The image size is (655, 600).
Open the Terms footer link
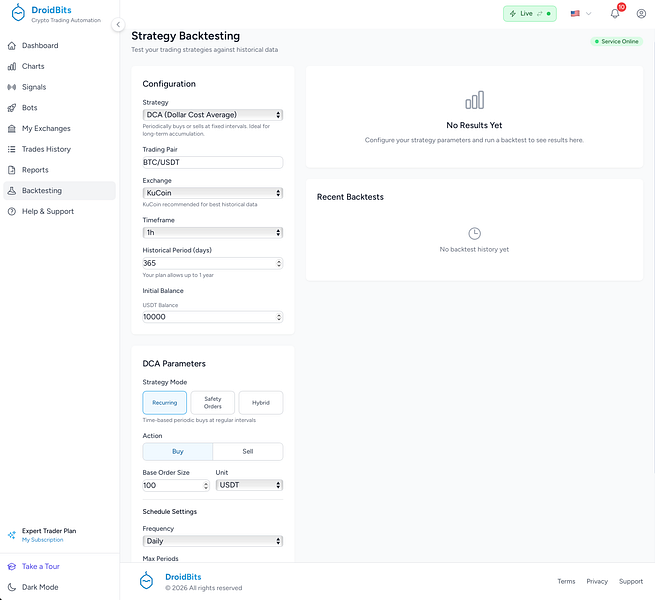(x=566, y=581)
